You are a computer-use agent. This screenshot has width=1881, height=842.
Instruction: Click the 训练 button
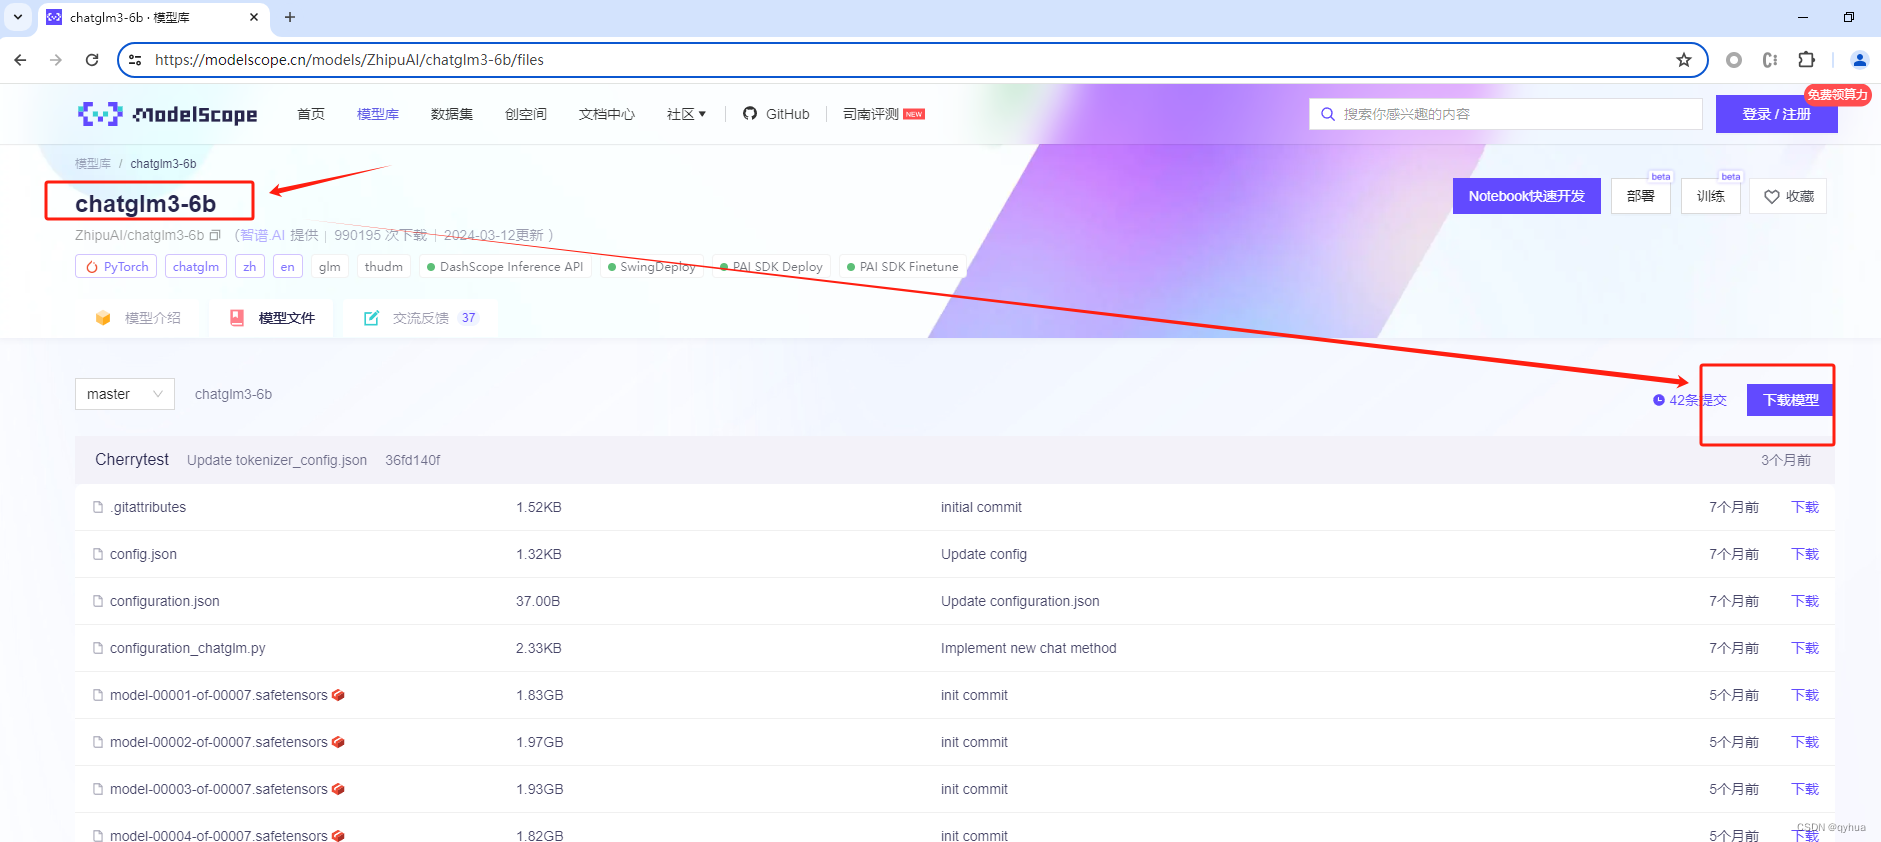tap(1710, 196)
